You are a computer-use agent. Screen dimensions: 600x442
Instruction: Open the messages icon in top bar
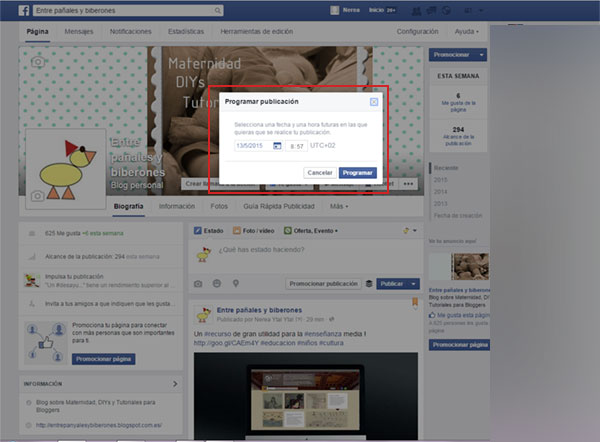(x=431, y=11)
